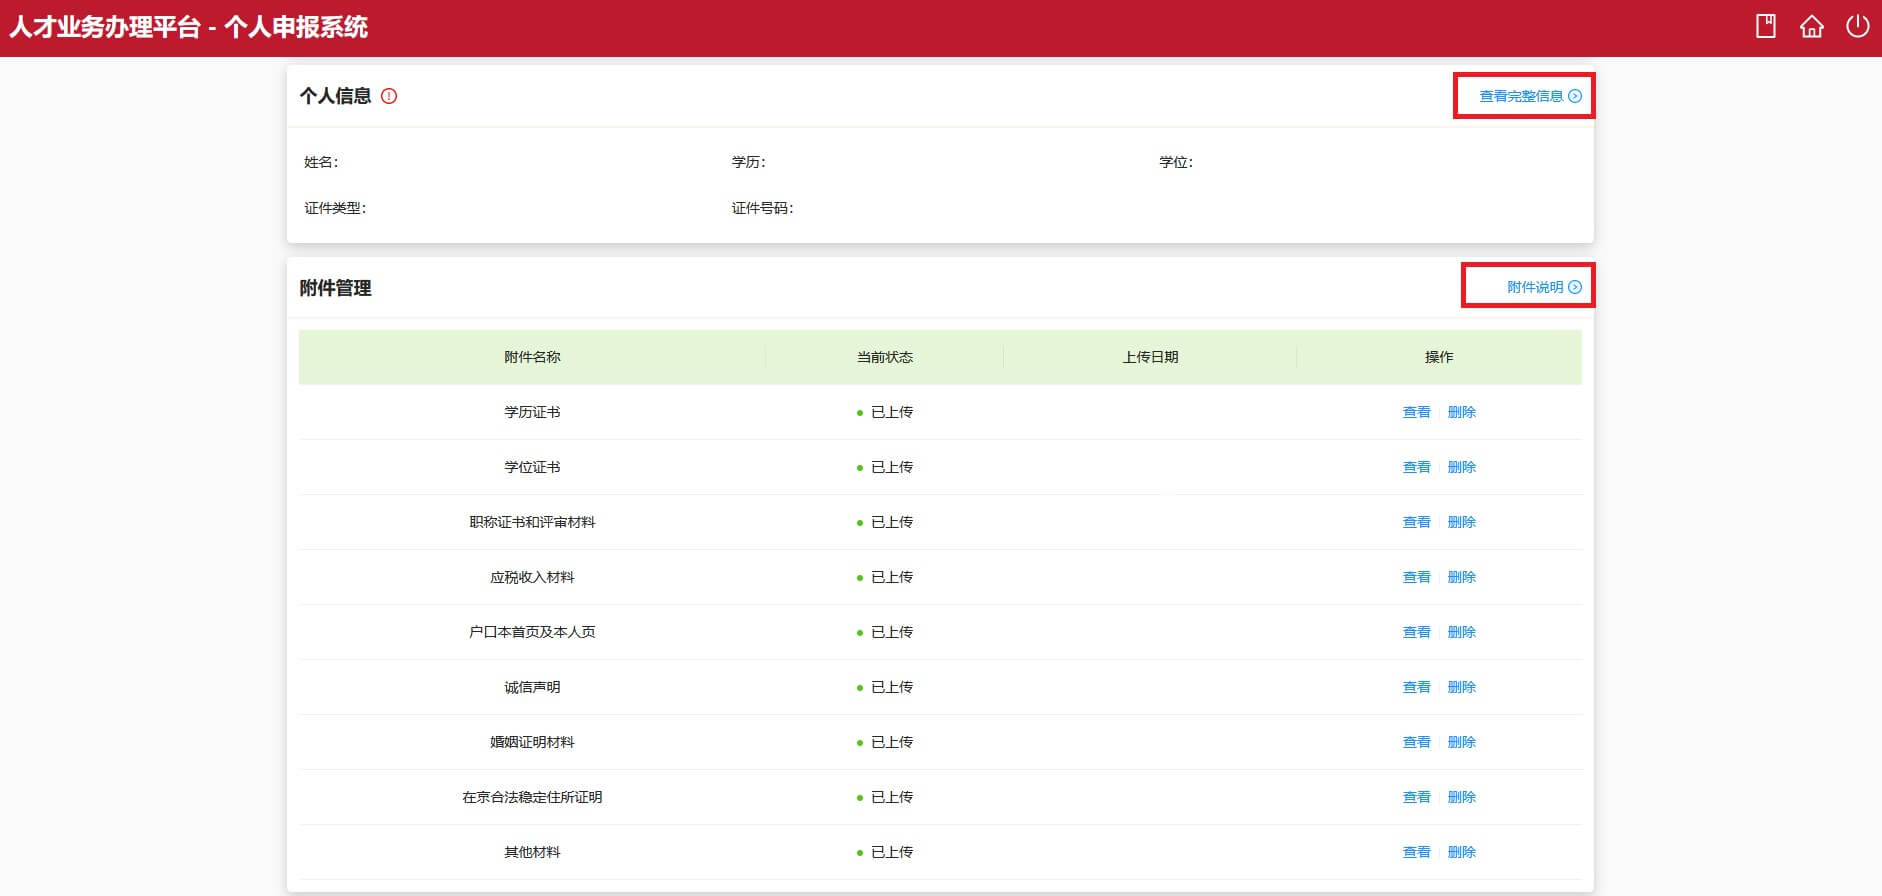
Task: View the 在京合法稳定住所证明 attachment
Action: (1416, 797)
